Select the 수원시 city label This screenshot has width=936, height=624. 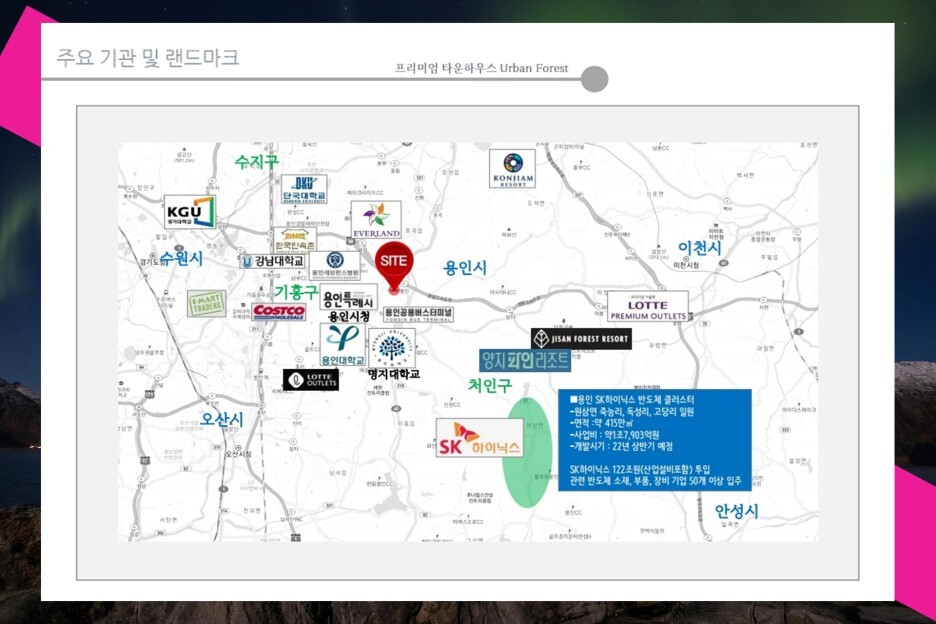[181, 259]
